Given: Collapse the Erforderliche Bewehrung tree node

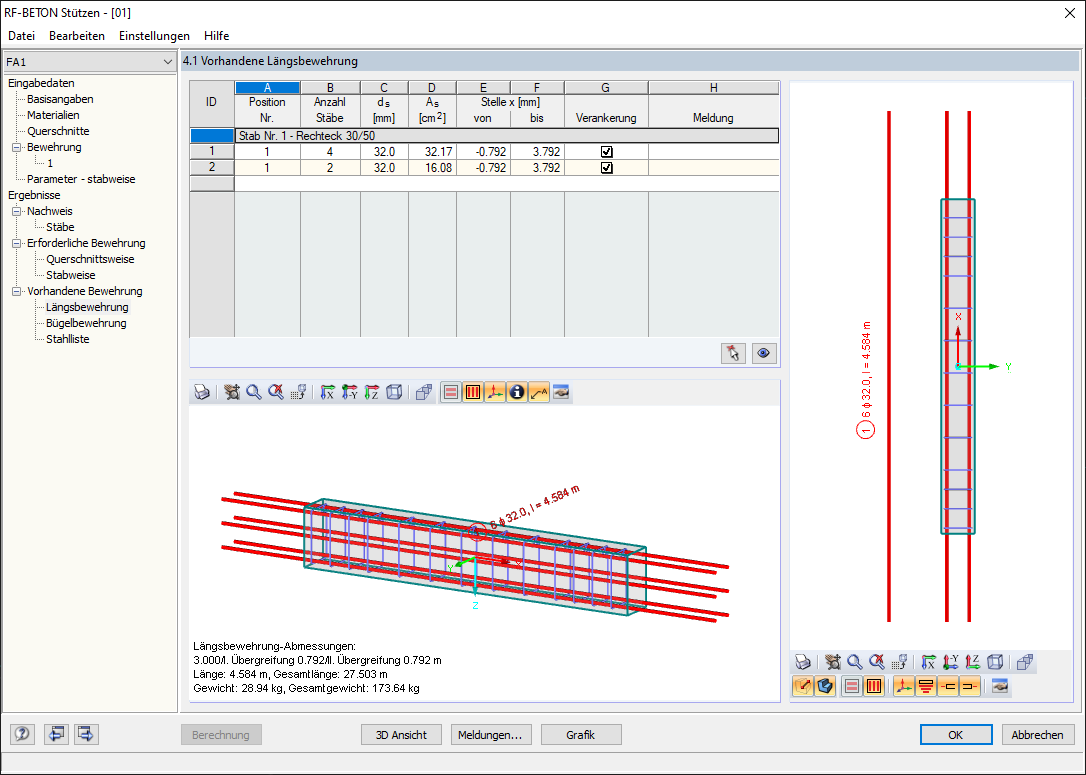Looking at the screenshot, I should (17, 243).
